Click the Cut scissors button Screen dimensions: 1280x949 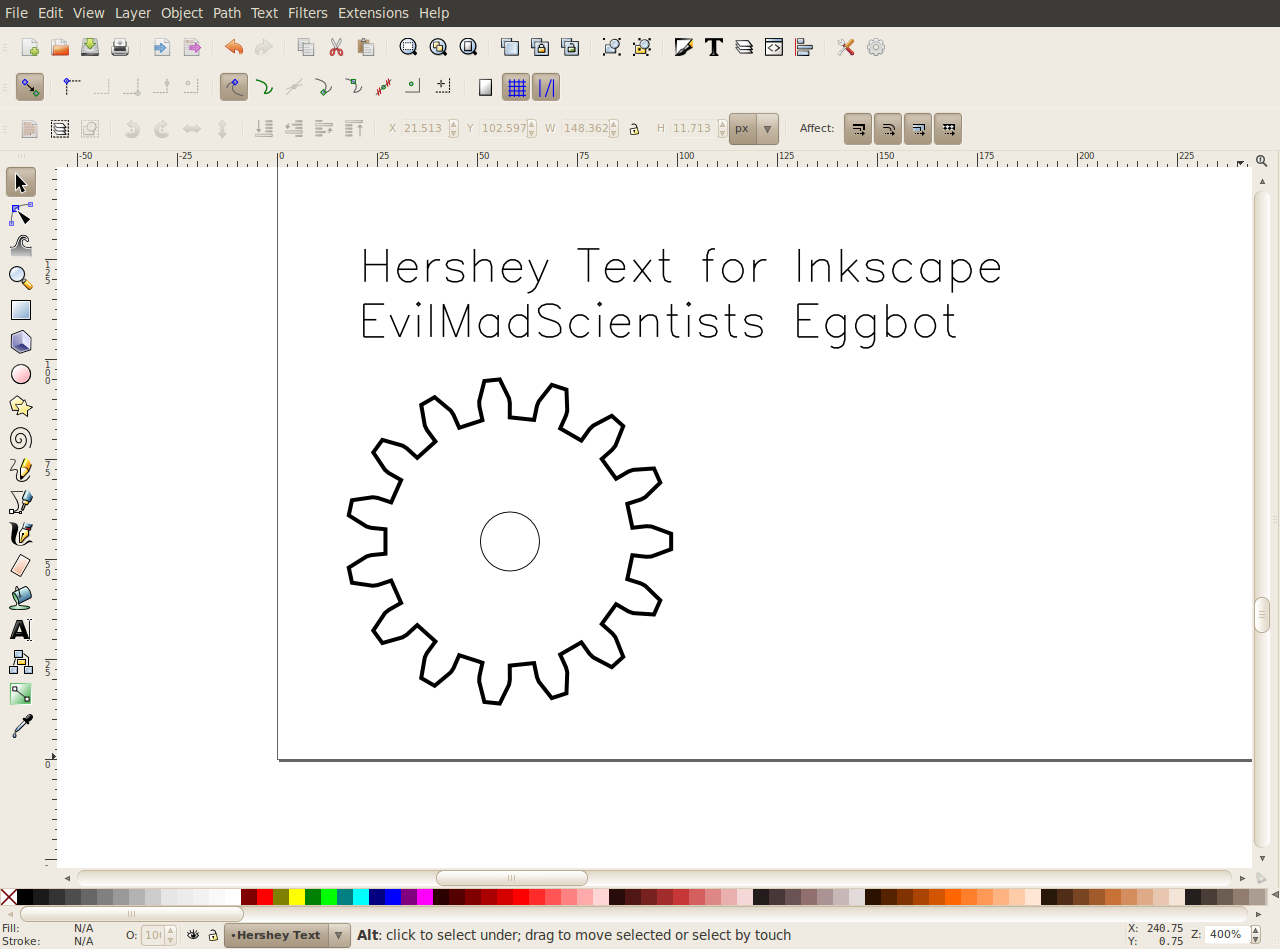click(x=336, y=47)
